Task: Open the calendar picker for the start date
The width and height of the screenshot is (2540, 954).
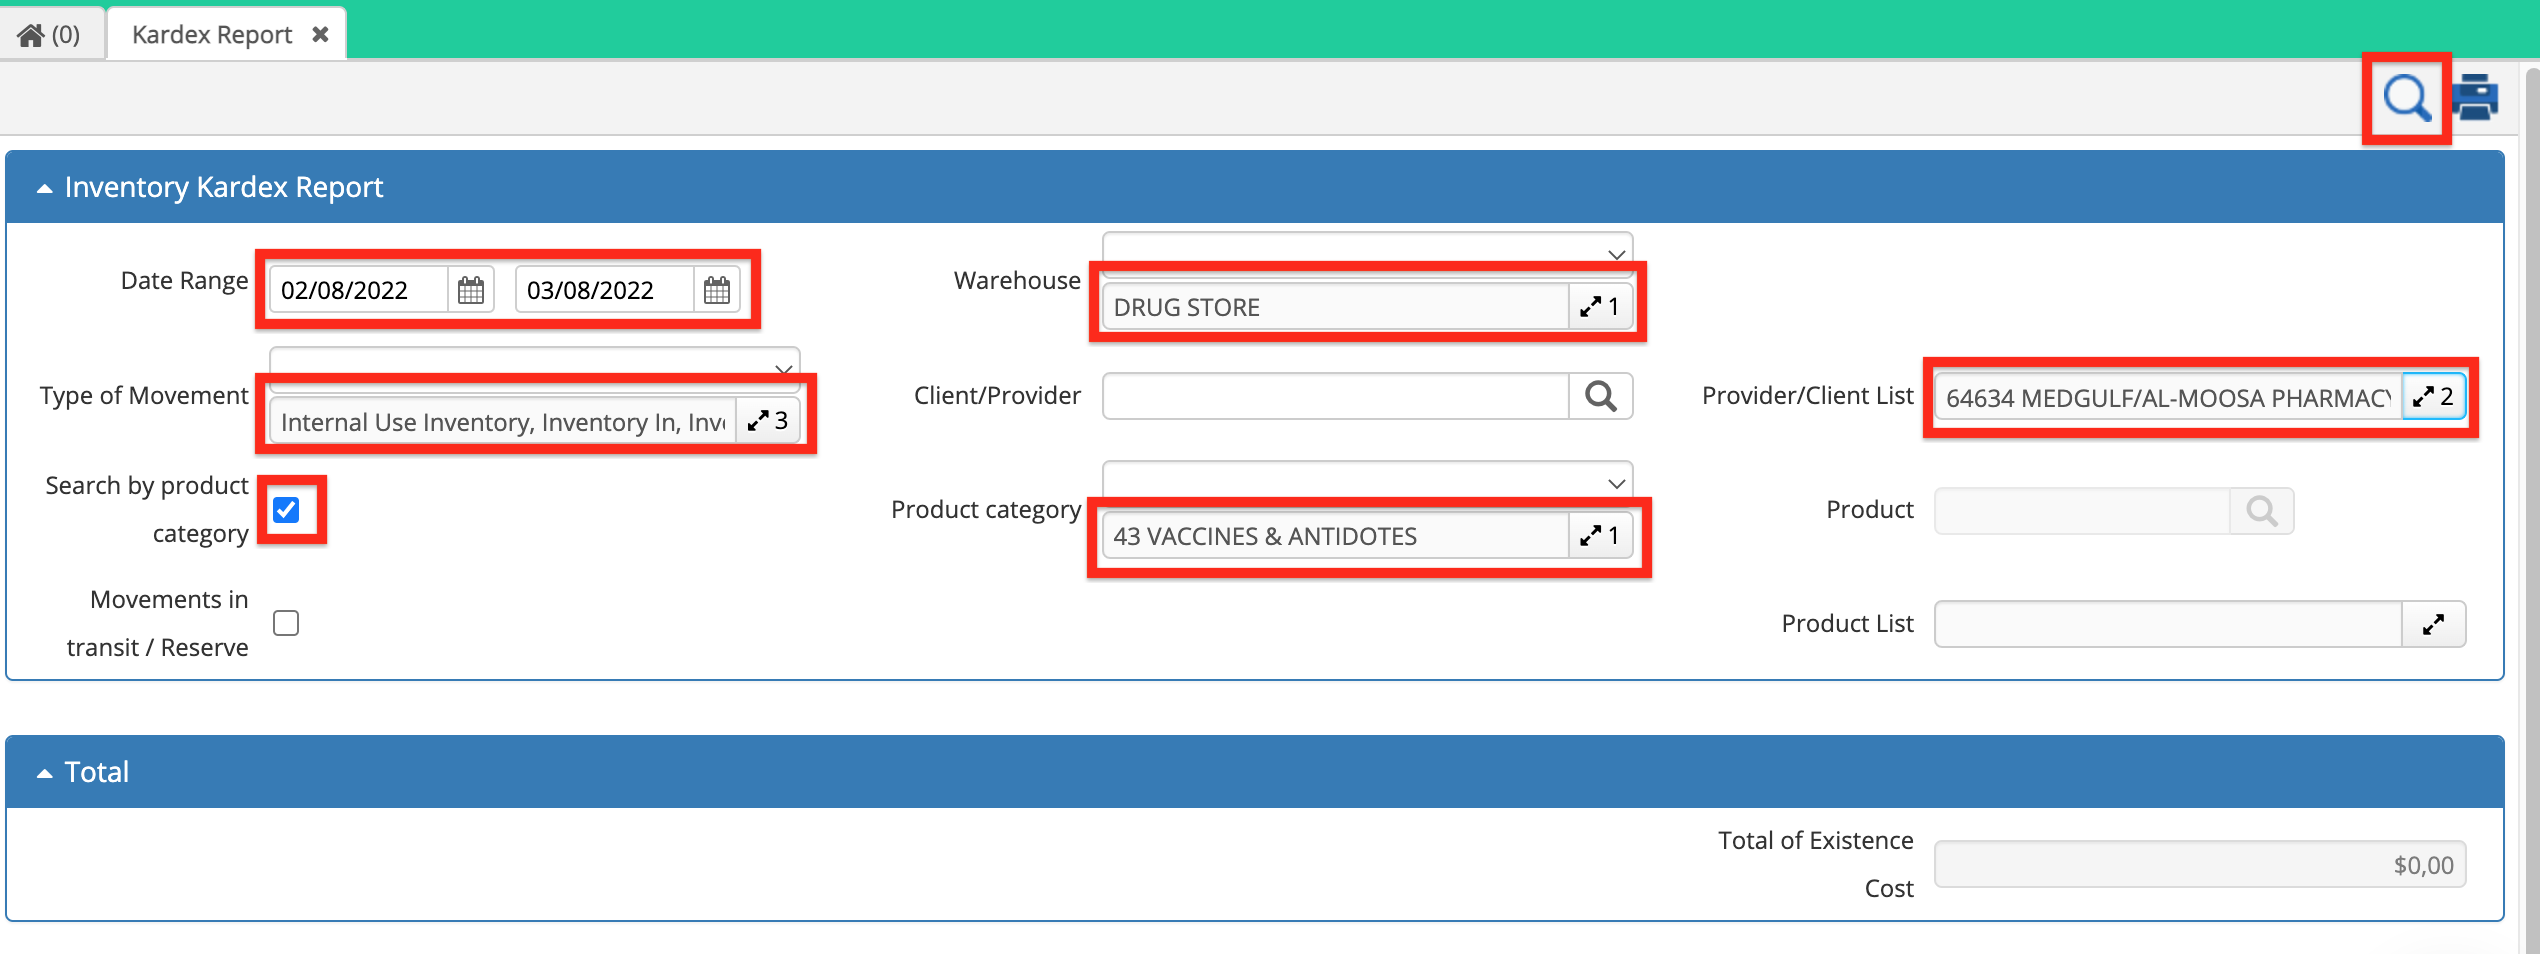Action: coord(469,289)
